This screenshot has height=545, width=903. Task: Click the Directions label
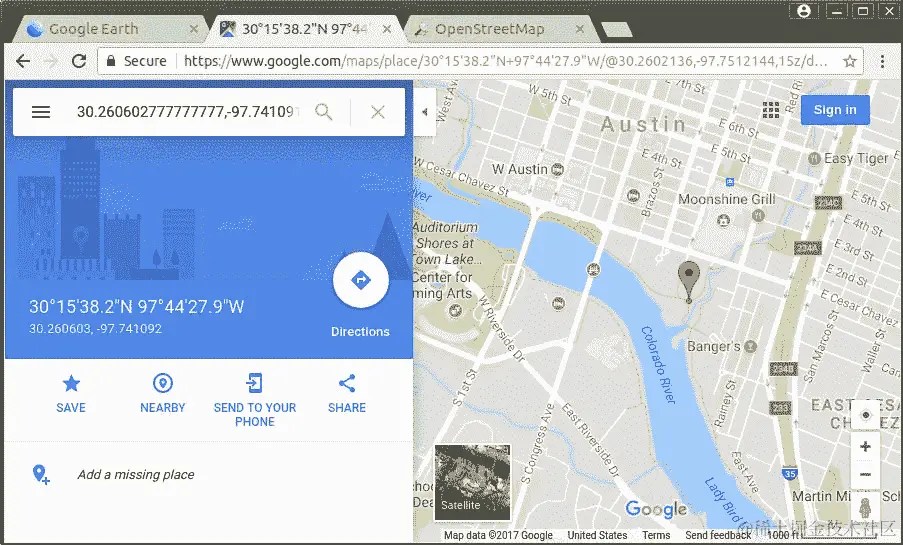pos(360,332)
